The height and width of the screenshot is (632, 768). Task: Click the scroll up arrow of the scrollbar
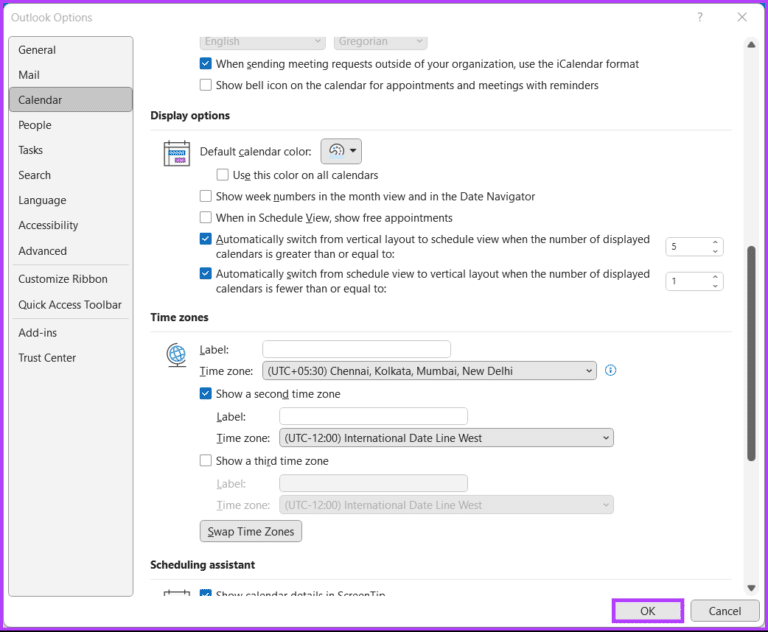[x=751, y=45]
